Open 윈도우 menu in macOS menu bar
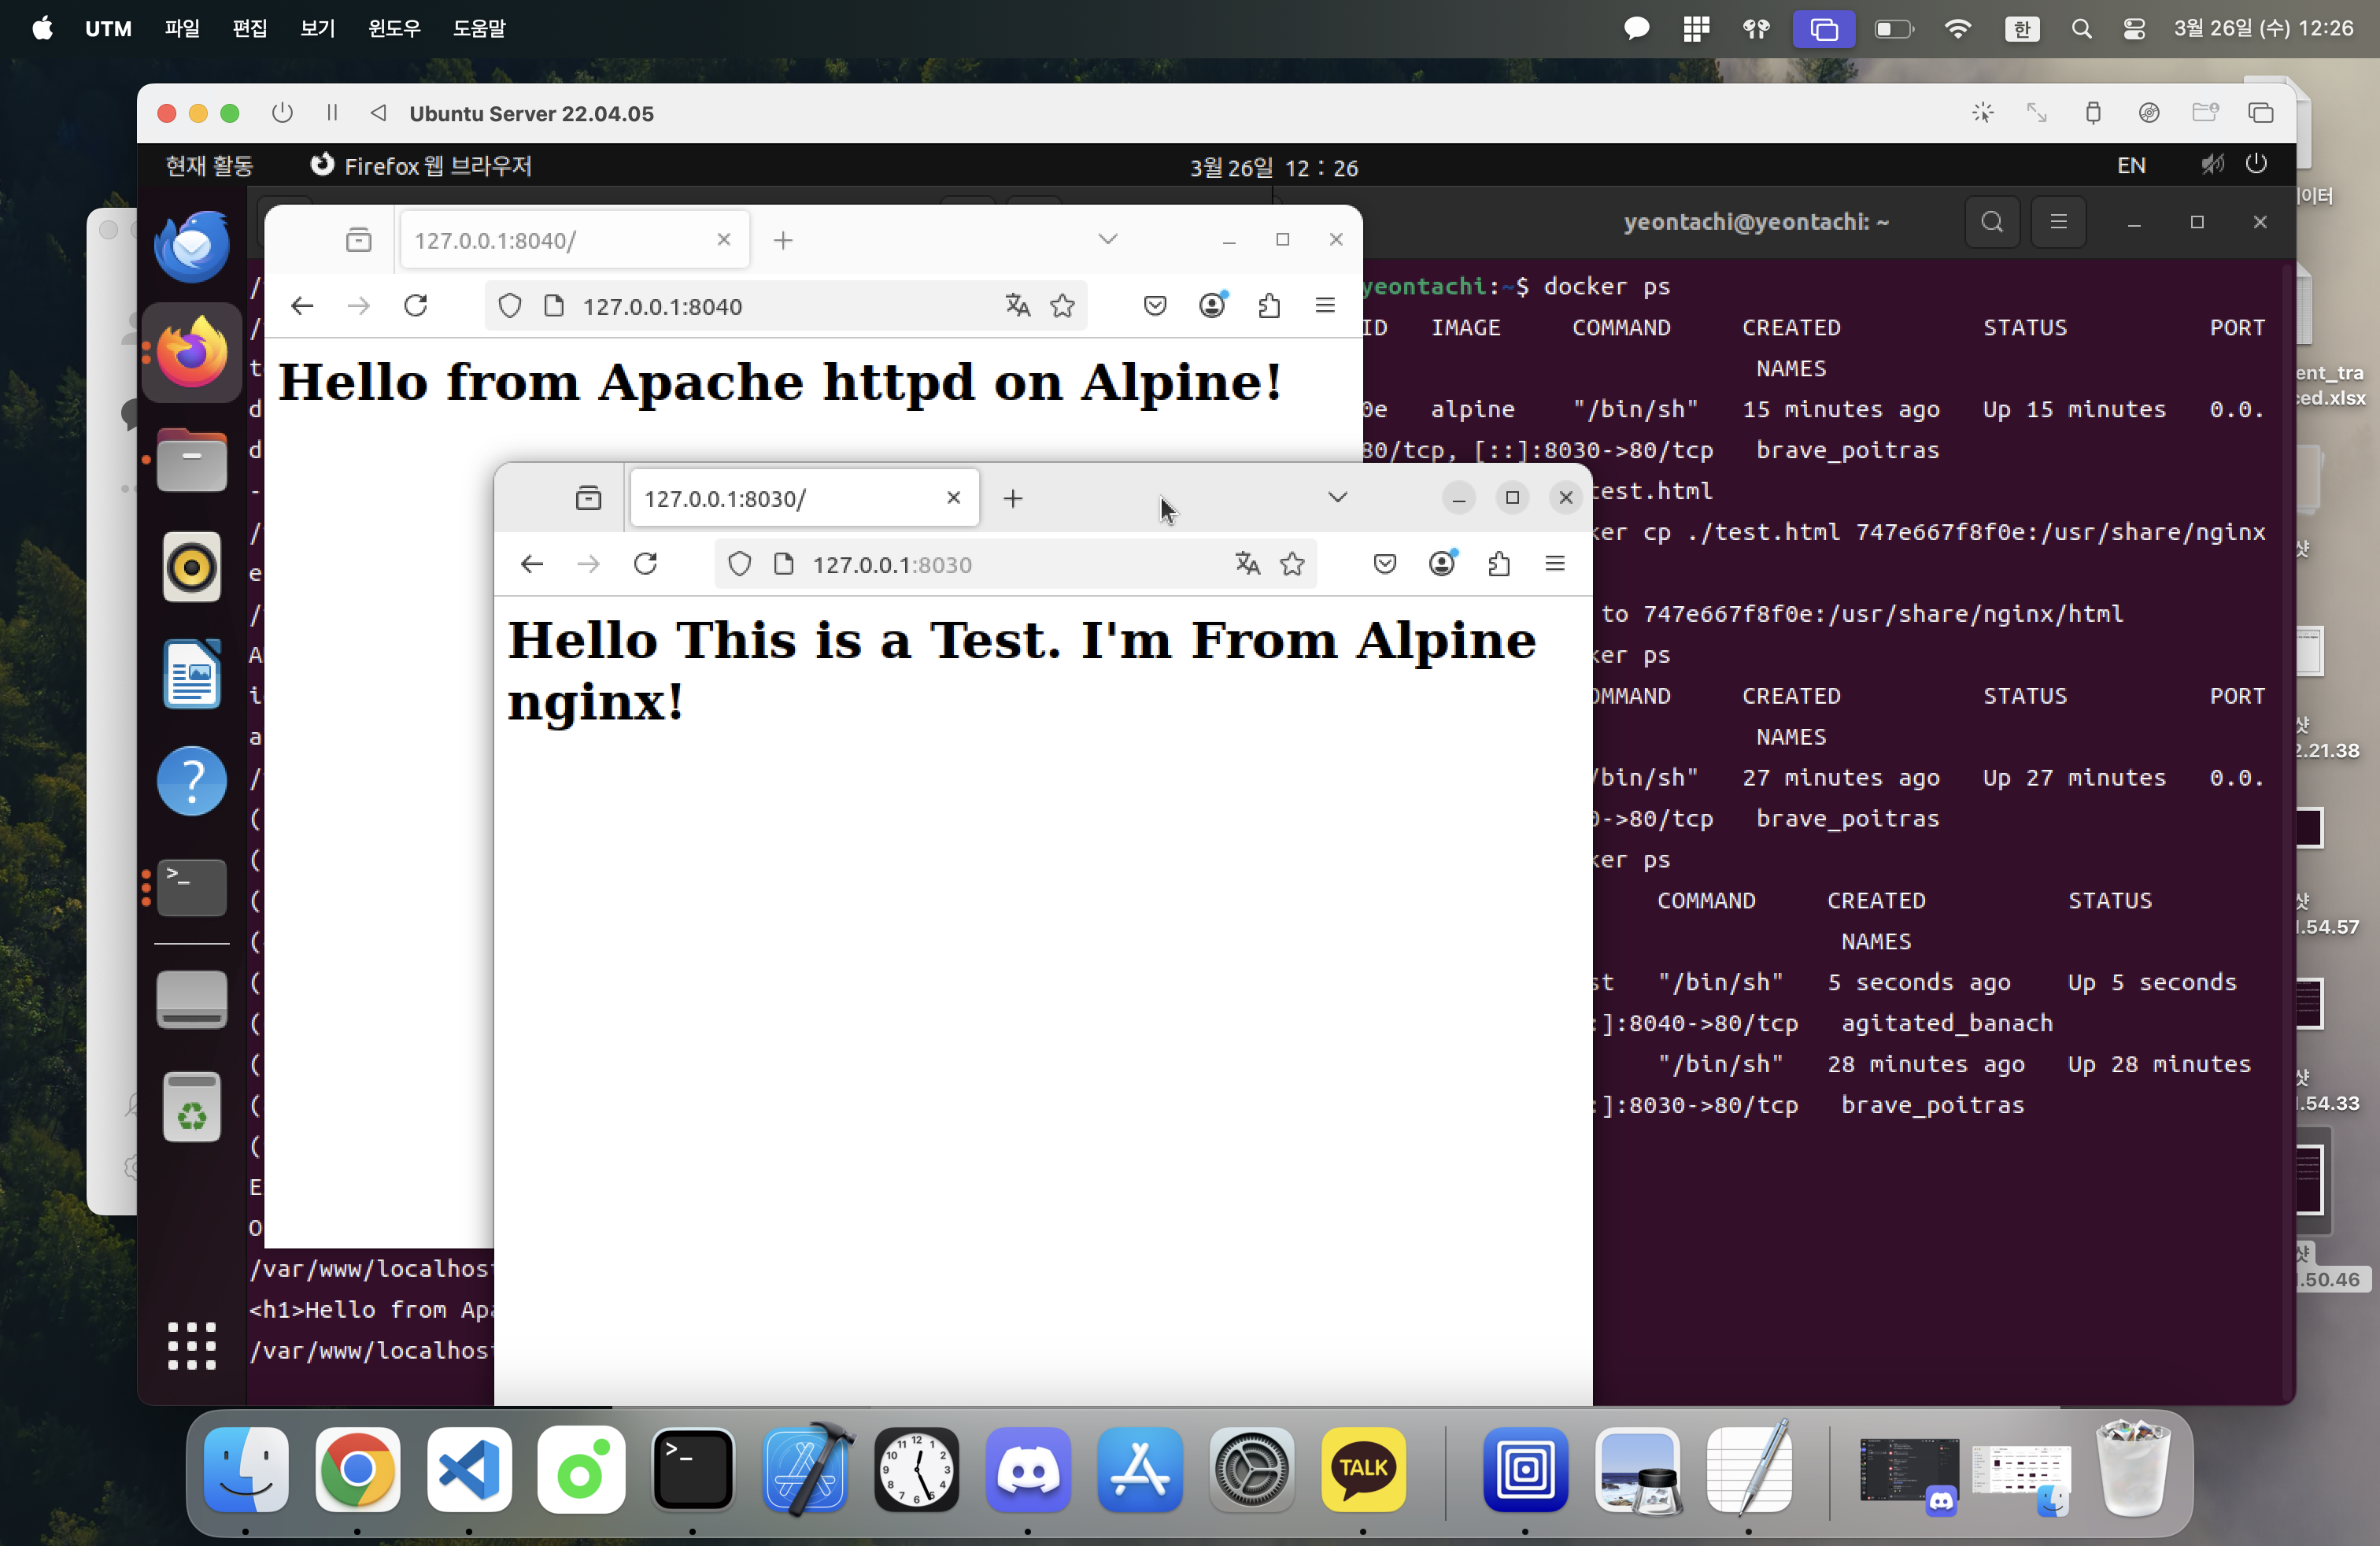The width and height of the screenshot is (2380, 1546). click(x=394, y=29)
